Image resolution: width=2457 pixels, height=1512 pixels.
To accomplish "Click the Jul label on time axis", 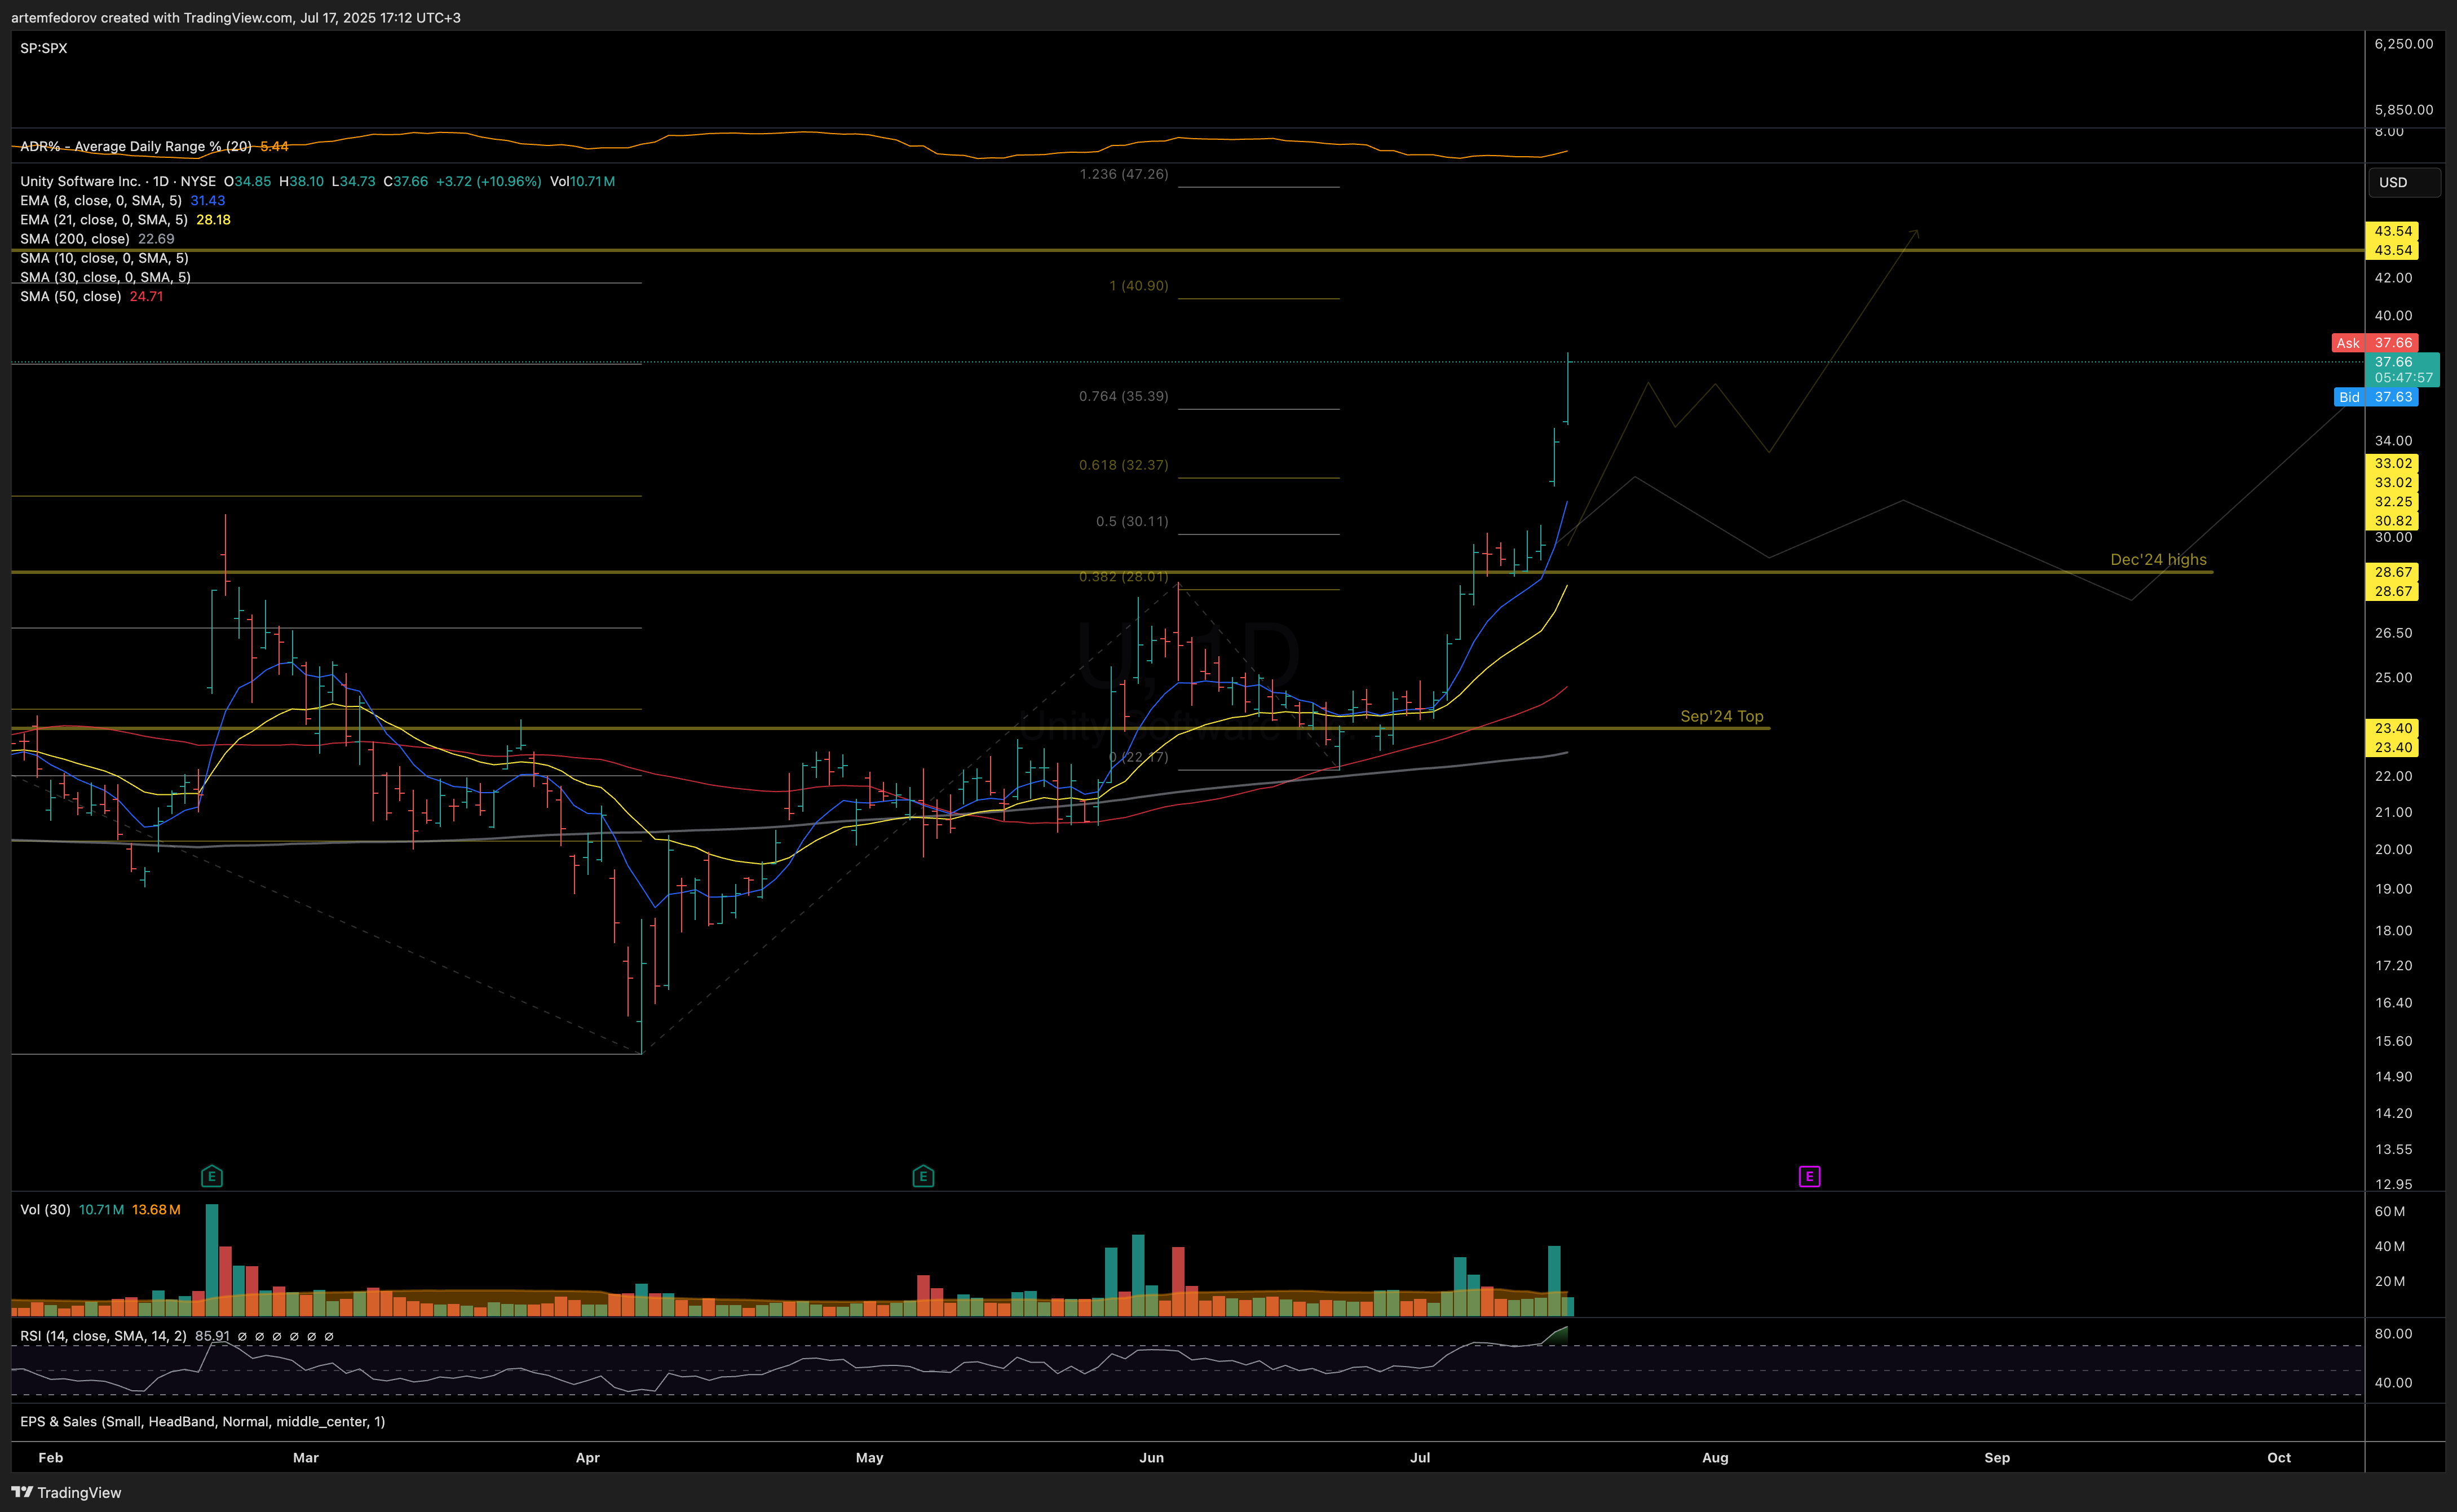I will coord(1420,1457).
